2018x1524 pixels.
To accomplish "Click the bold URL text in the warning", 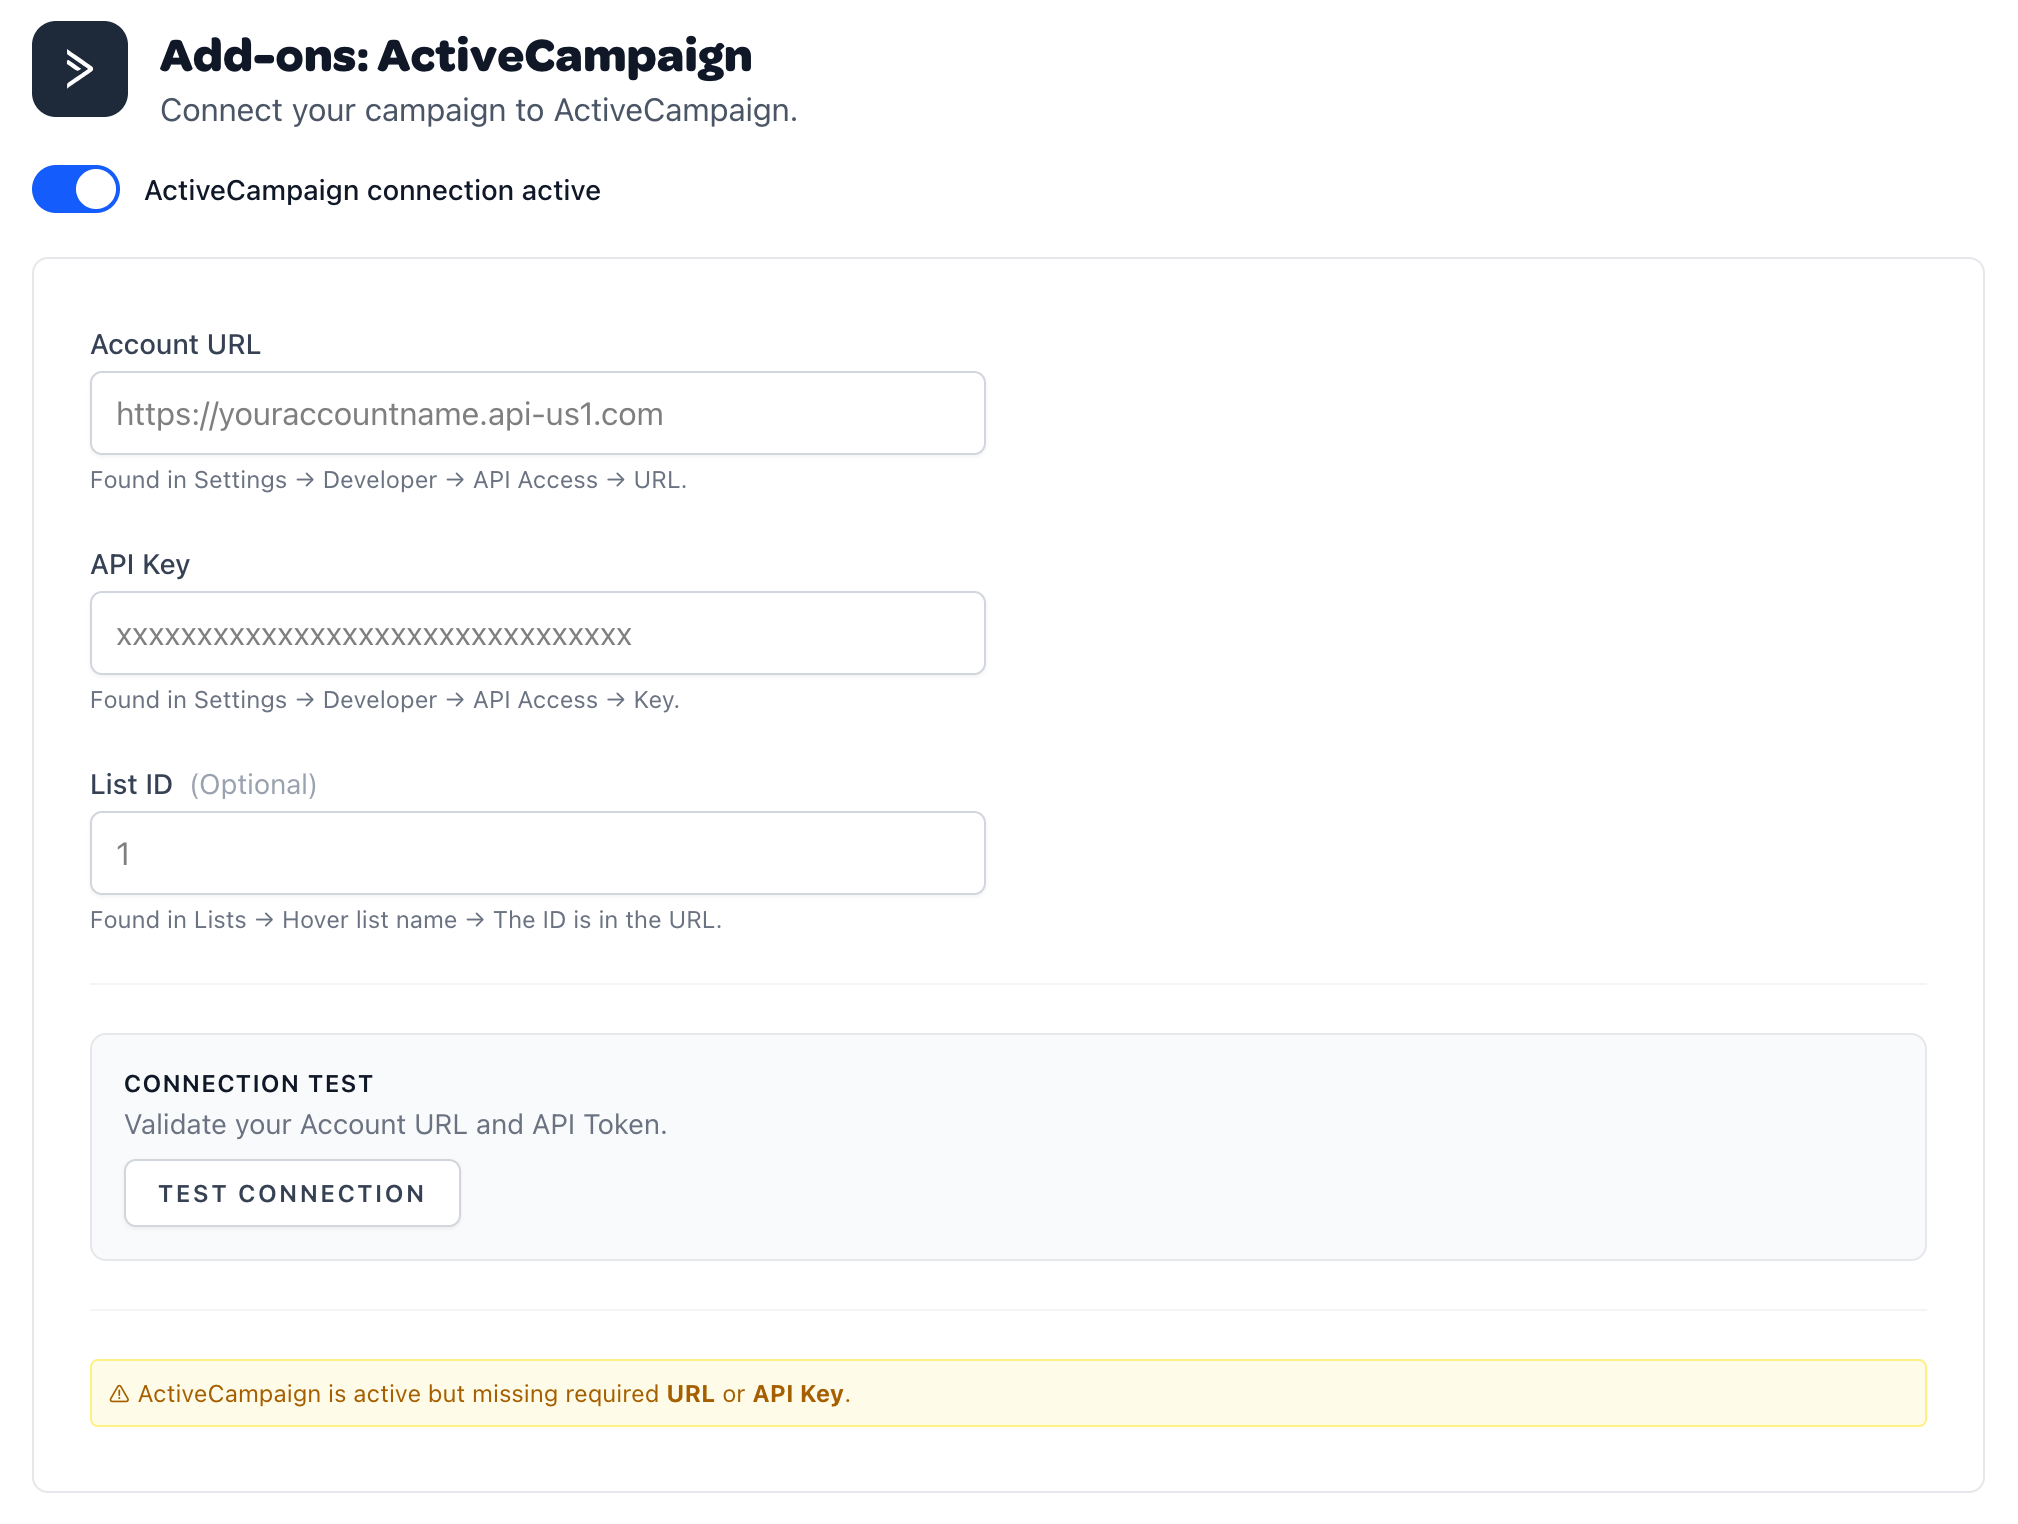I will [691, 1393].
